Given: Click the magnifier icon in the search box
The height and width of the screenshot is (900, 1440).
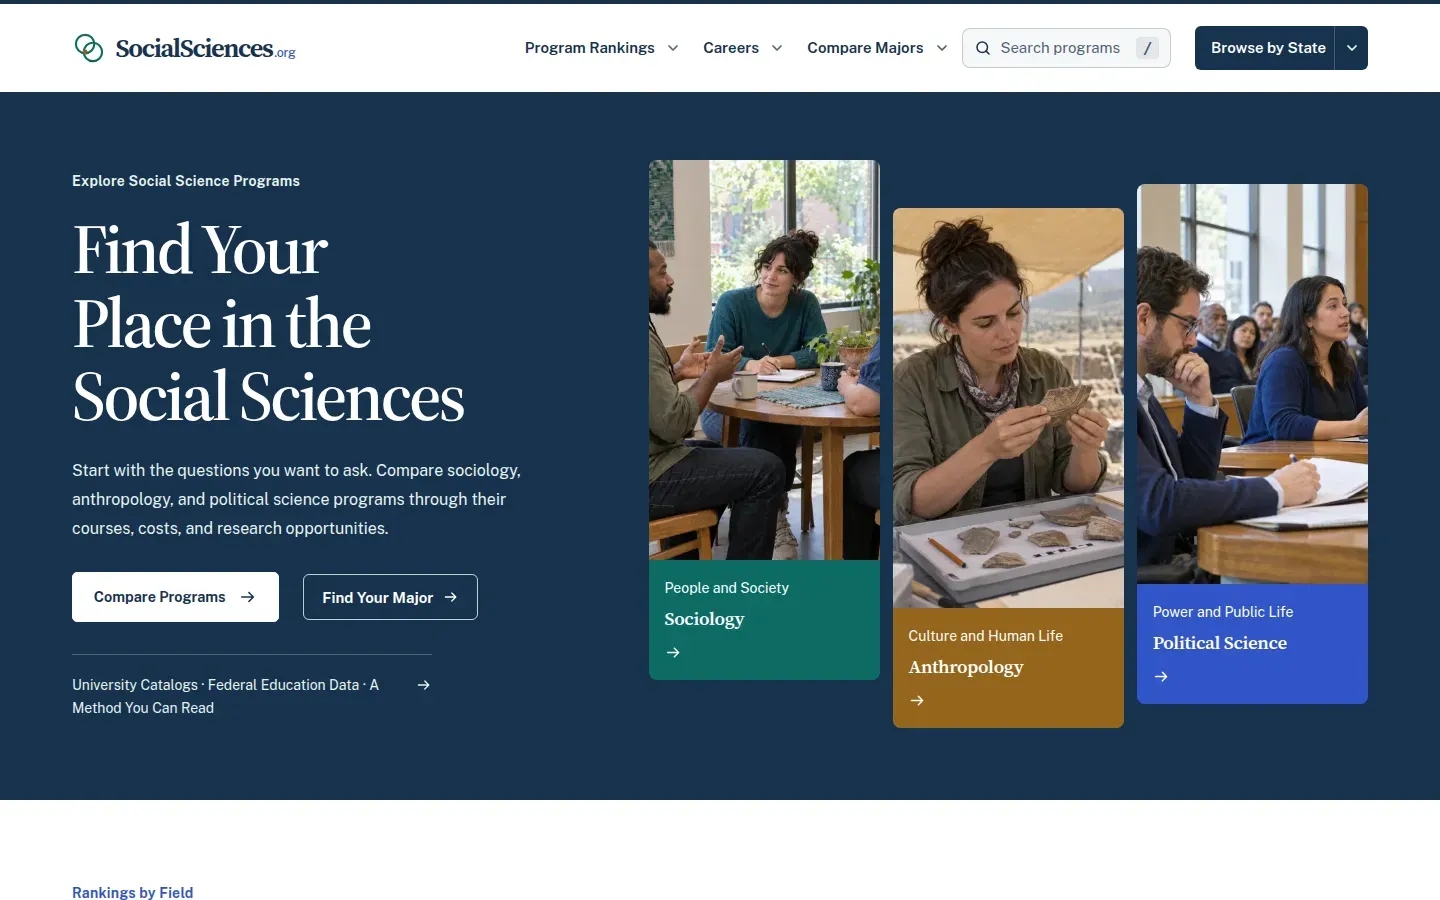Looking at the screenshot, I should [983, 48].
